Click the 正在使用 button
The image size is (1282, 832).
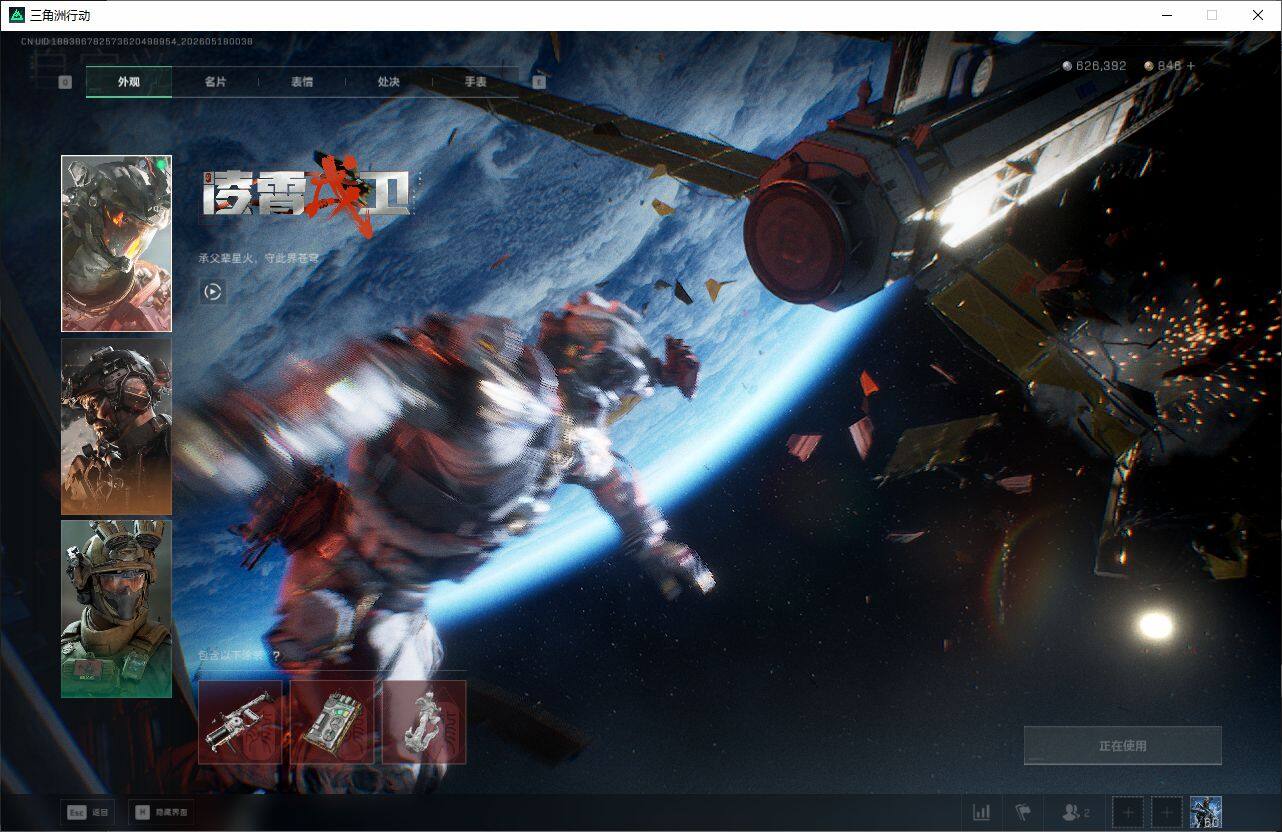coord(1122,745)
